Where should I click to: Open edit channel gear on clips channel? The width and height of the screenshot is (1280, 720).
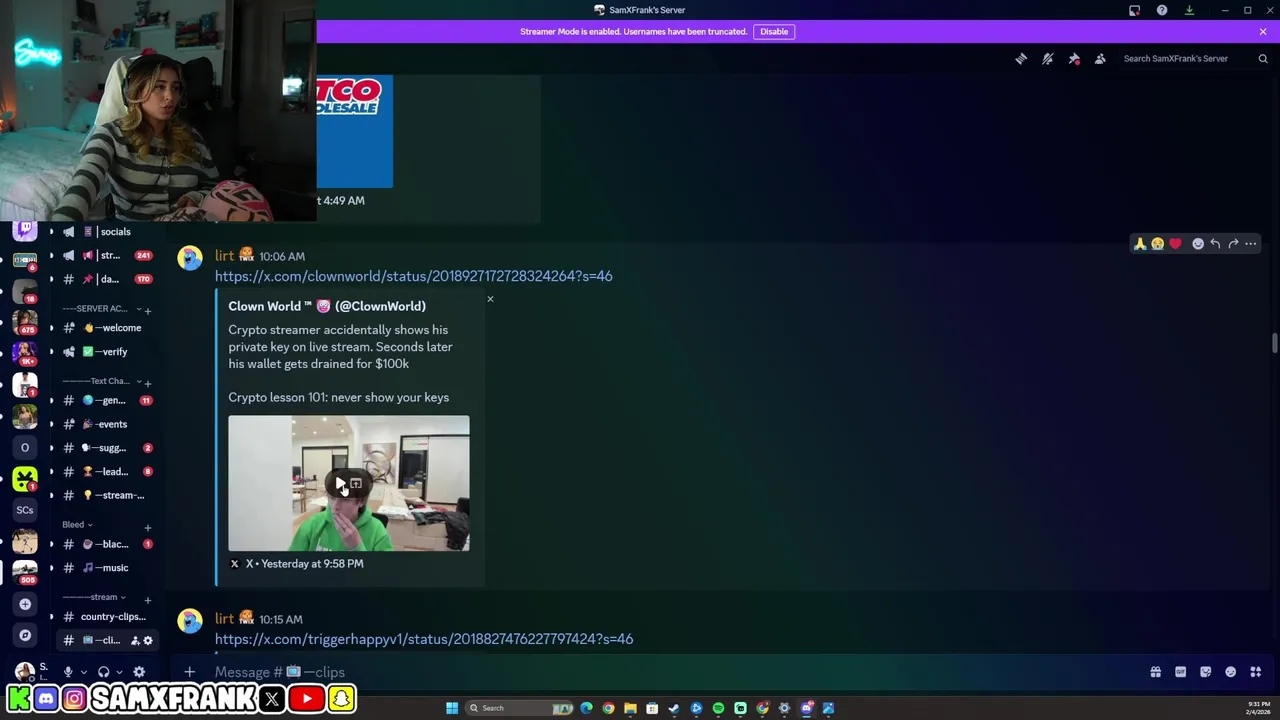[x=148, y=640]
